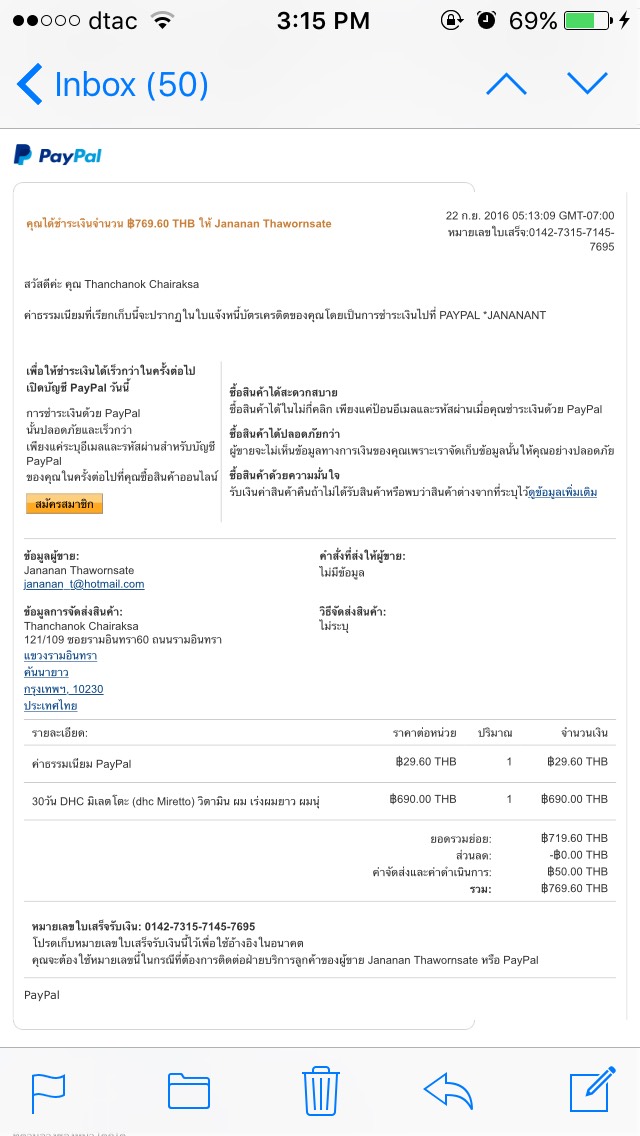
Task: Compose a new message with pencil icon
Action: 590,1089
